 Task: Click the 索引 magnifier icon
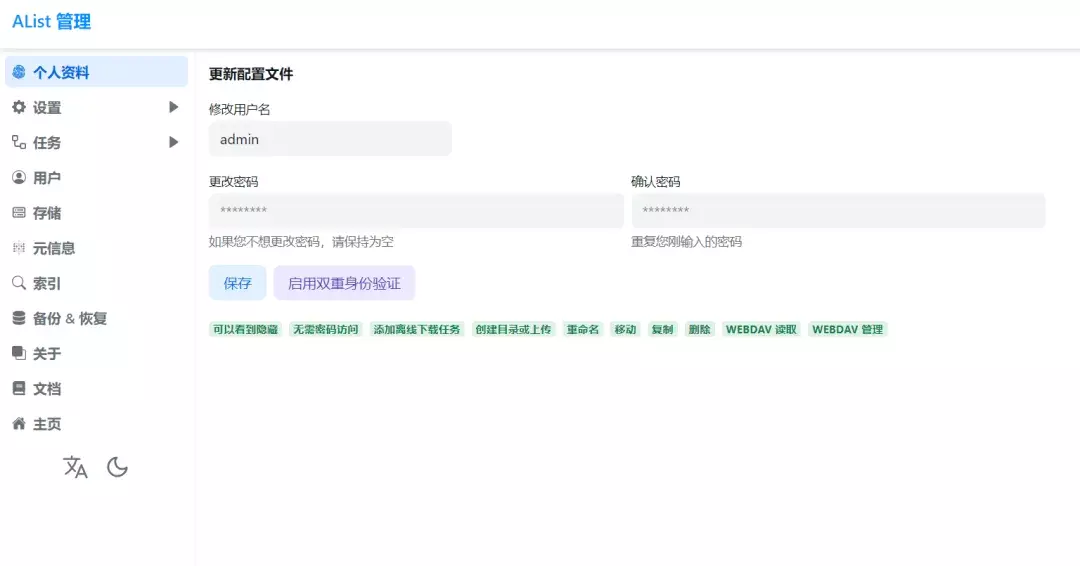tap(19, 282)
